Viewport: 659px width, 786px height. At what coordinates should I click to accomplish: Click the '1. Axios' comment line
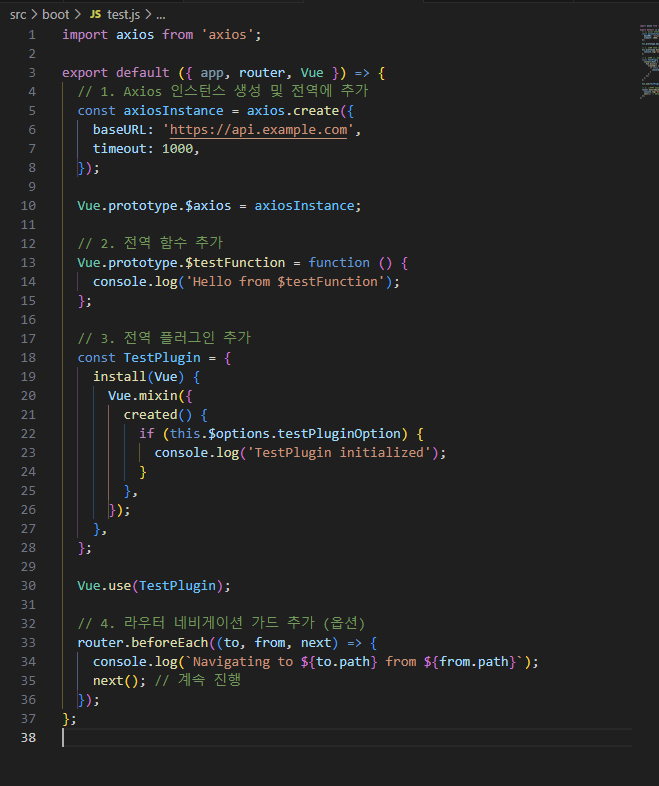(223, 91)
